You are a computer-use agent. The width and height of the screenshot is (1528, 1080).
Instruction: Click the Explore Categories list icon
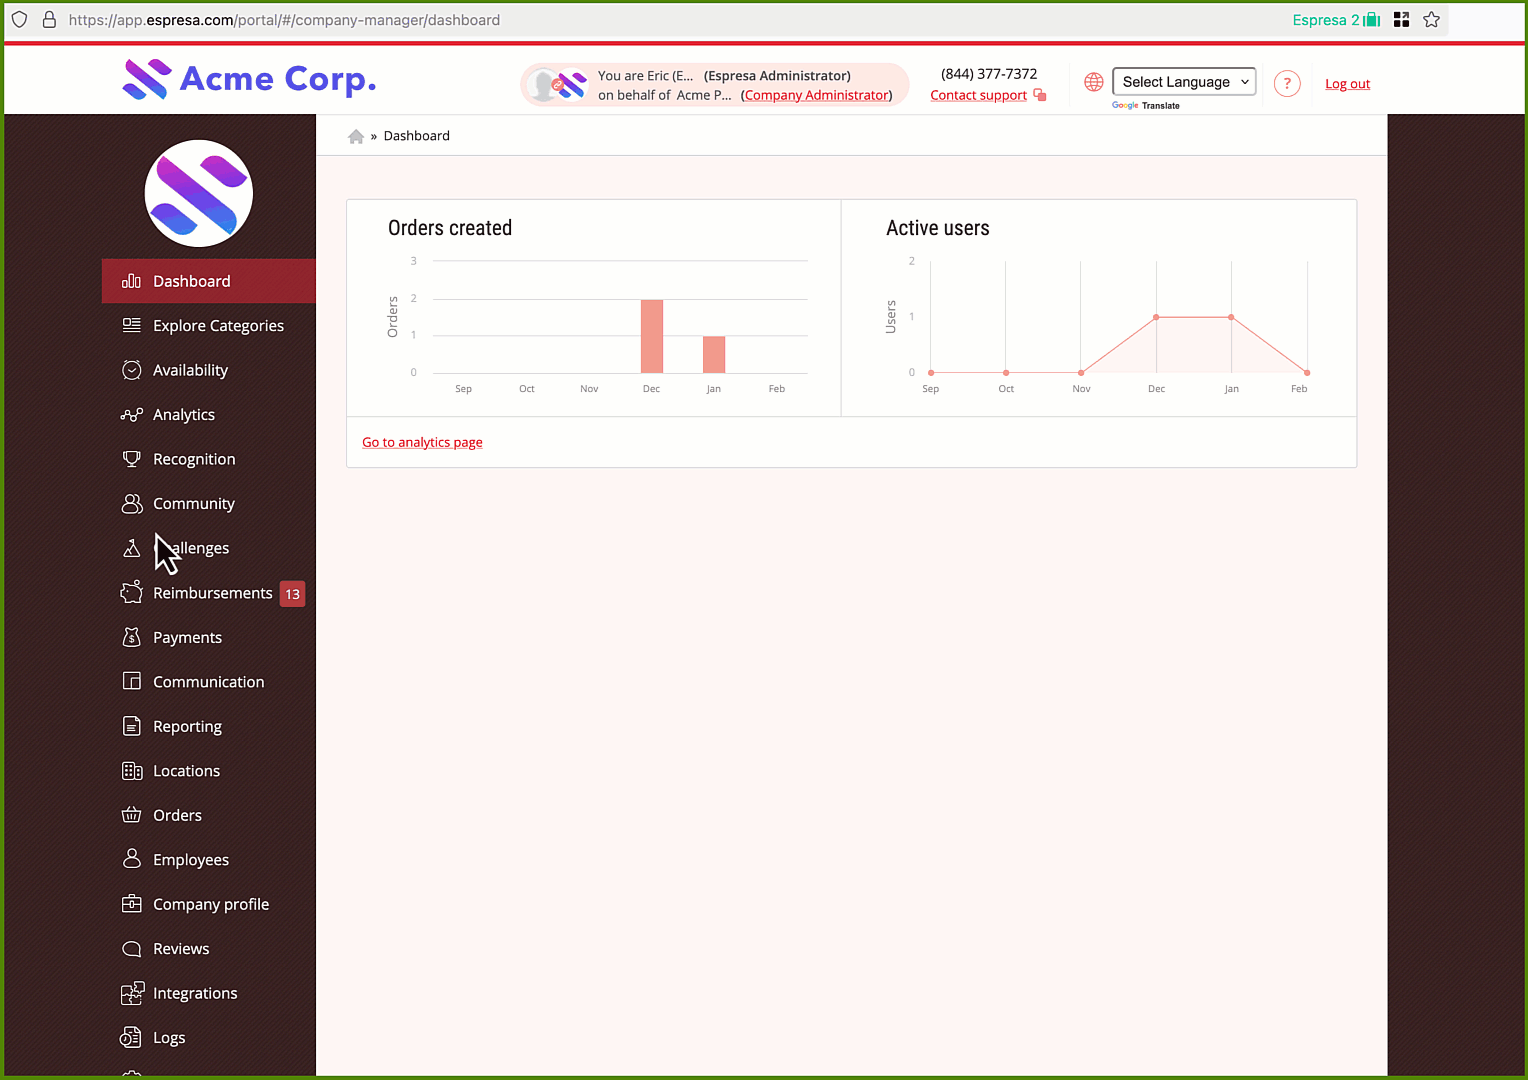(131, 325)
